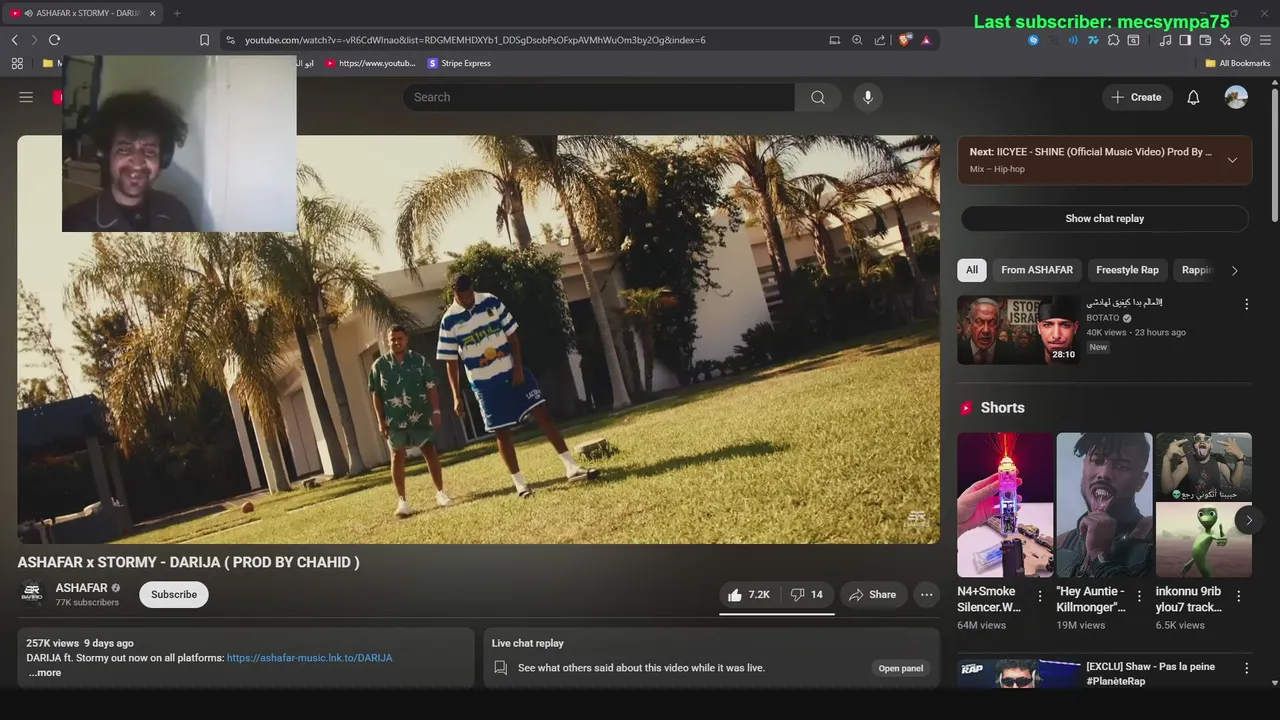
Task: Bookmark this page with the bookmark icon
Action: 204,40
